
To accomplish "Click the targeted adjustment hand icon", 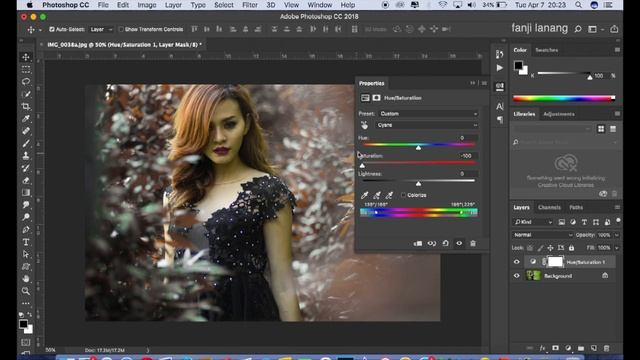I will click(x=364, y=125).
